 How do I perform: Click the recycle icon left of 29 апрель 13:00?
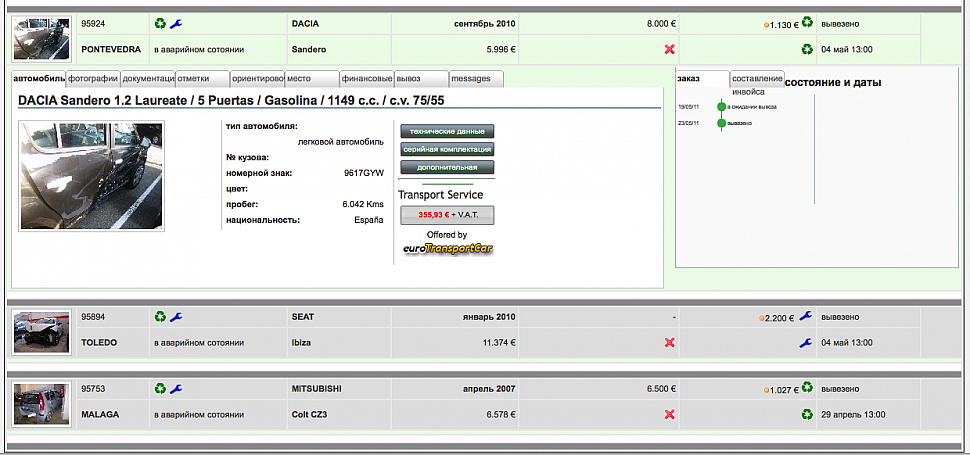click(x=807, y=414)
